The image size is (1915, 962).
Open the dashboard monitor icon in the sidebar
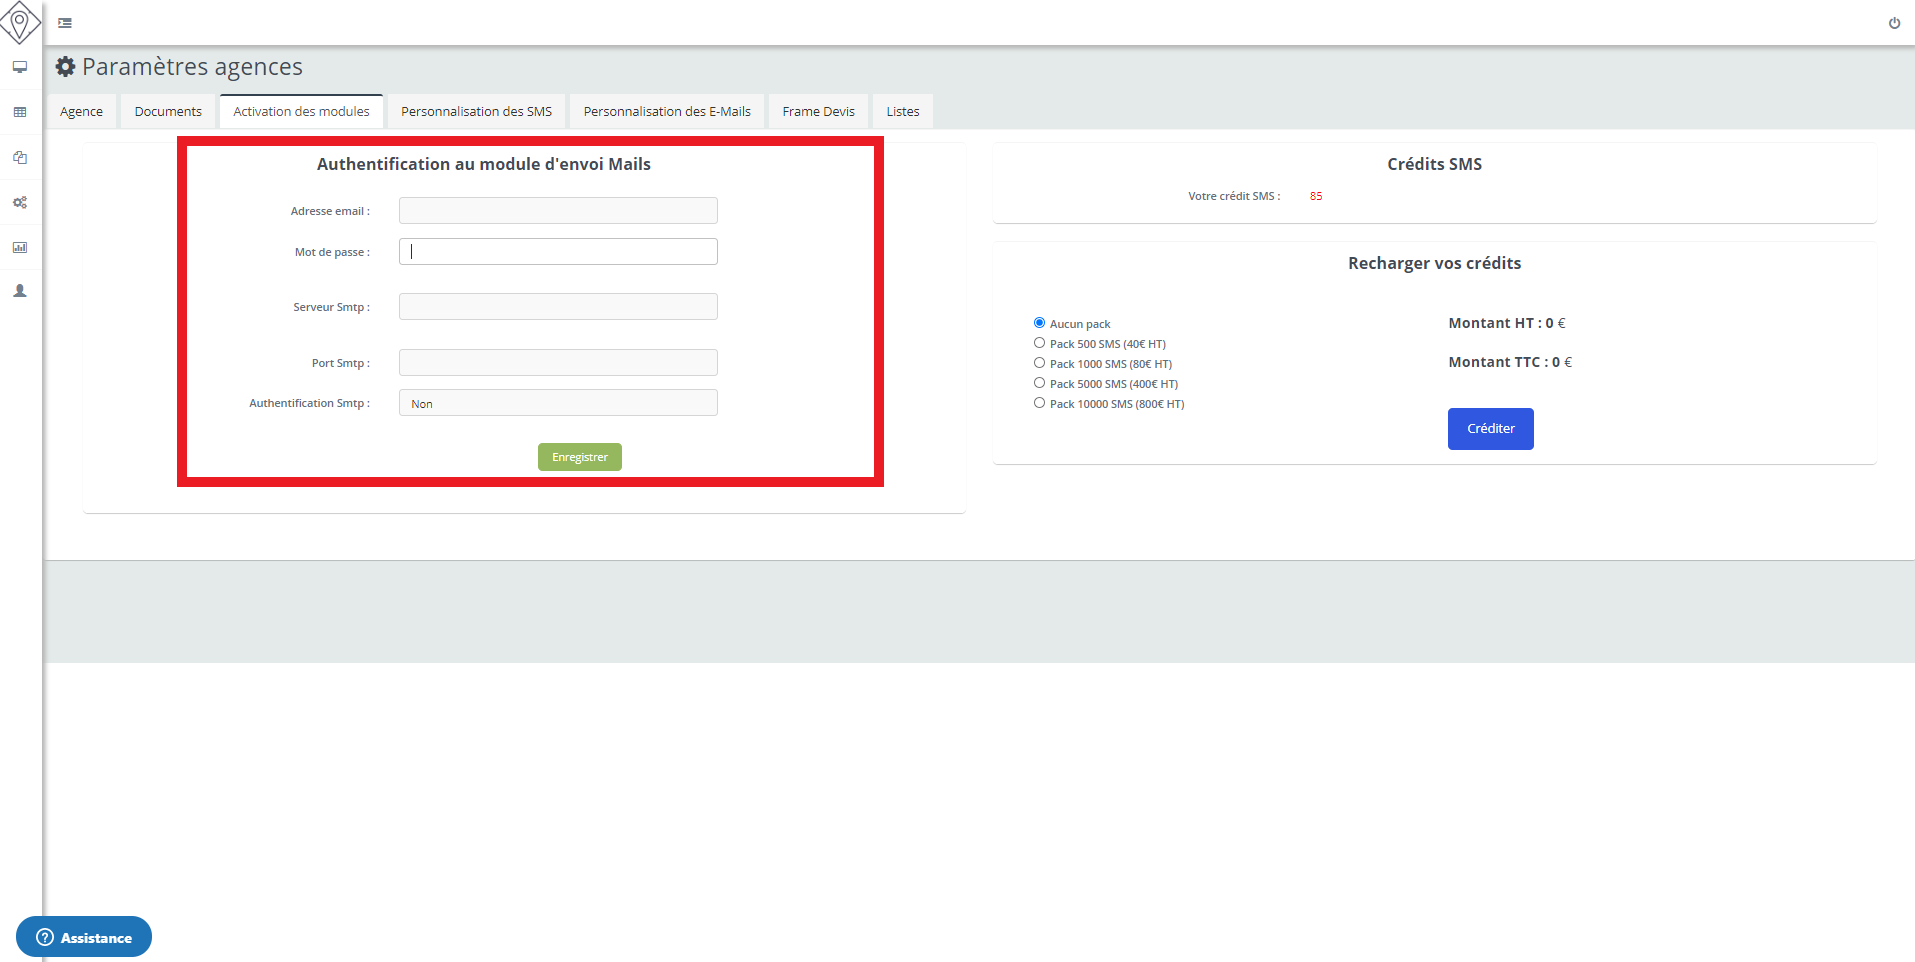[19, 67]
